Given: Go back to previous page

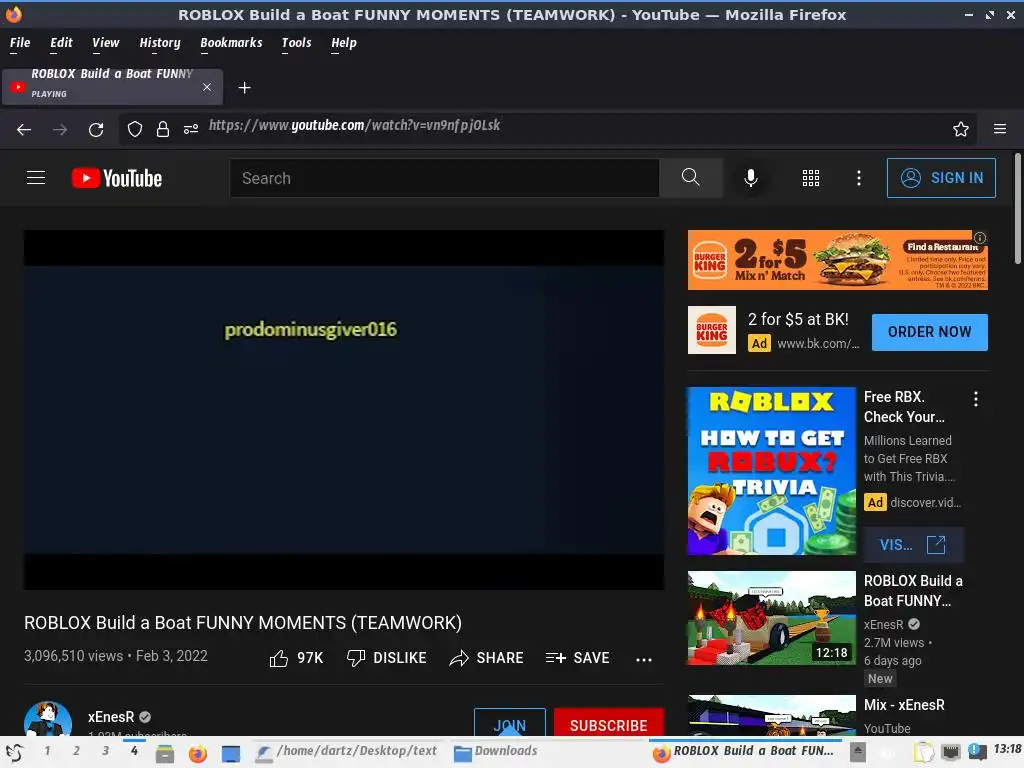Looking at the screenshot, I should 24,129.
